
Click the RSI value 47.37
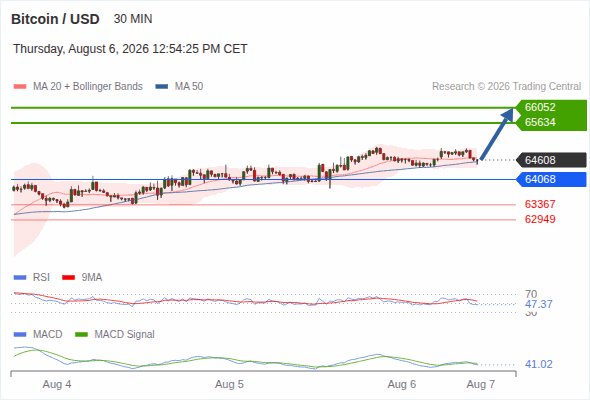(538, 304)
